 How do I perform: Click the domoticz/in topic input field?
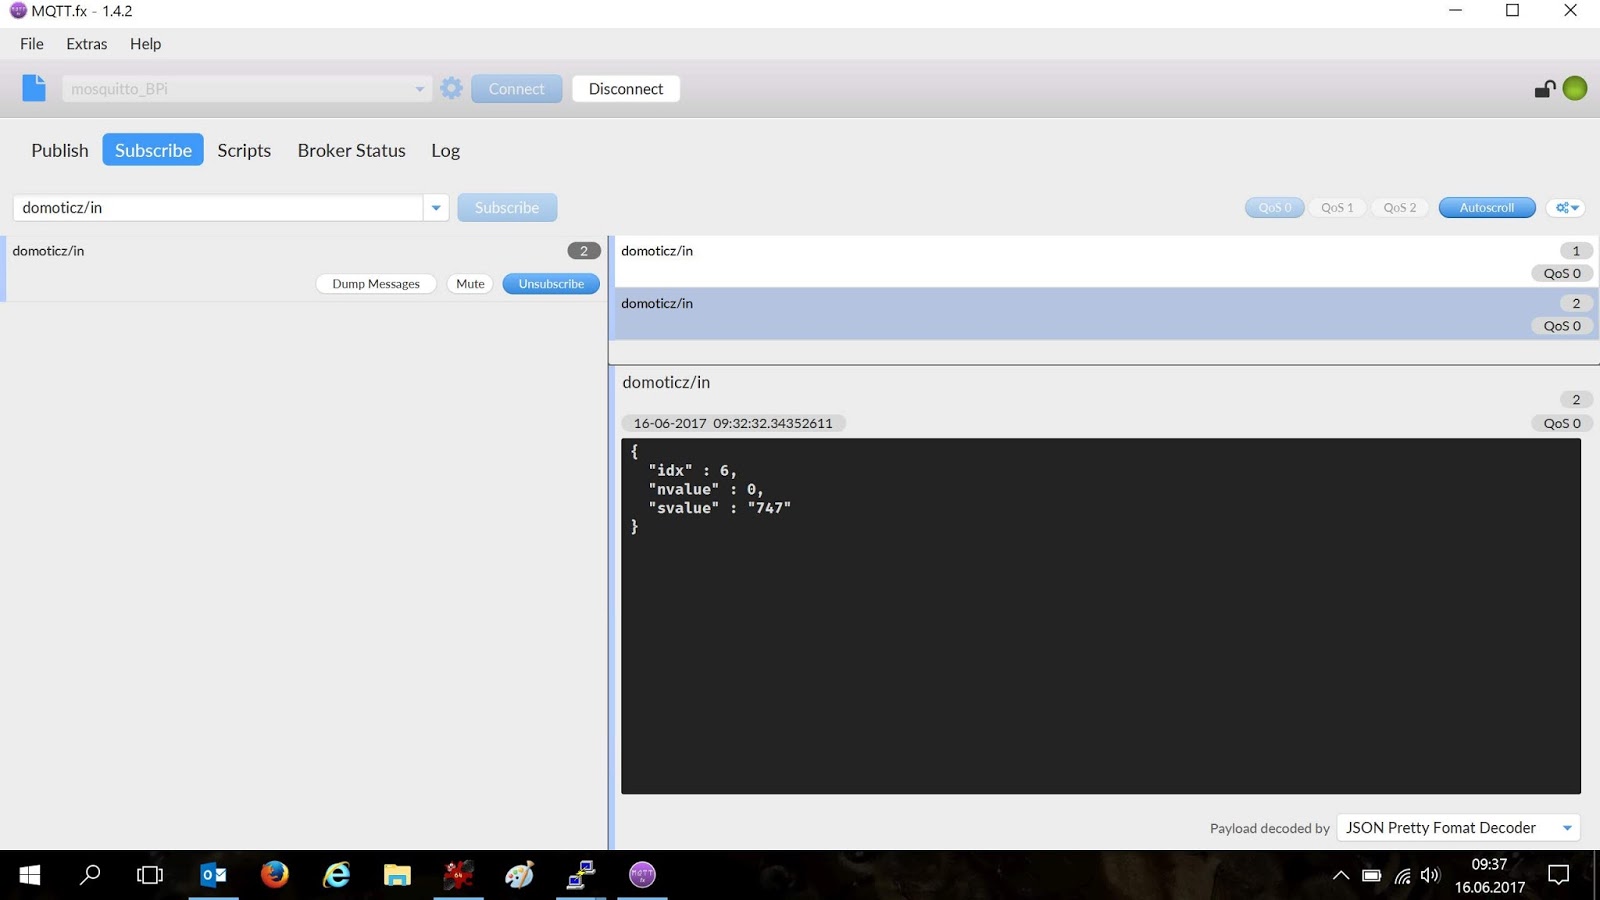tap(218, 208)
